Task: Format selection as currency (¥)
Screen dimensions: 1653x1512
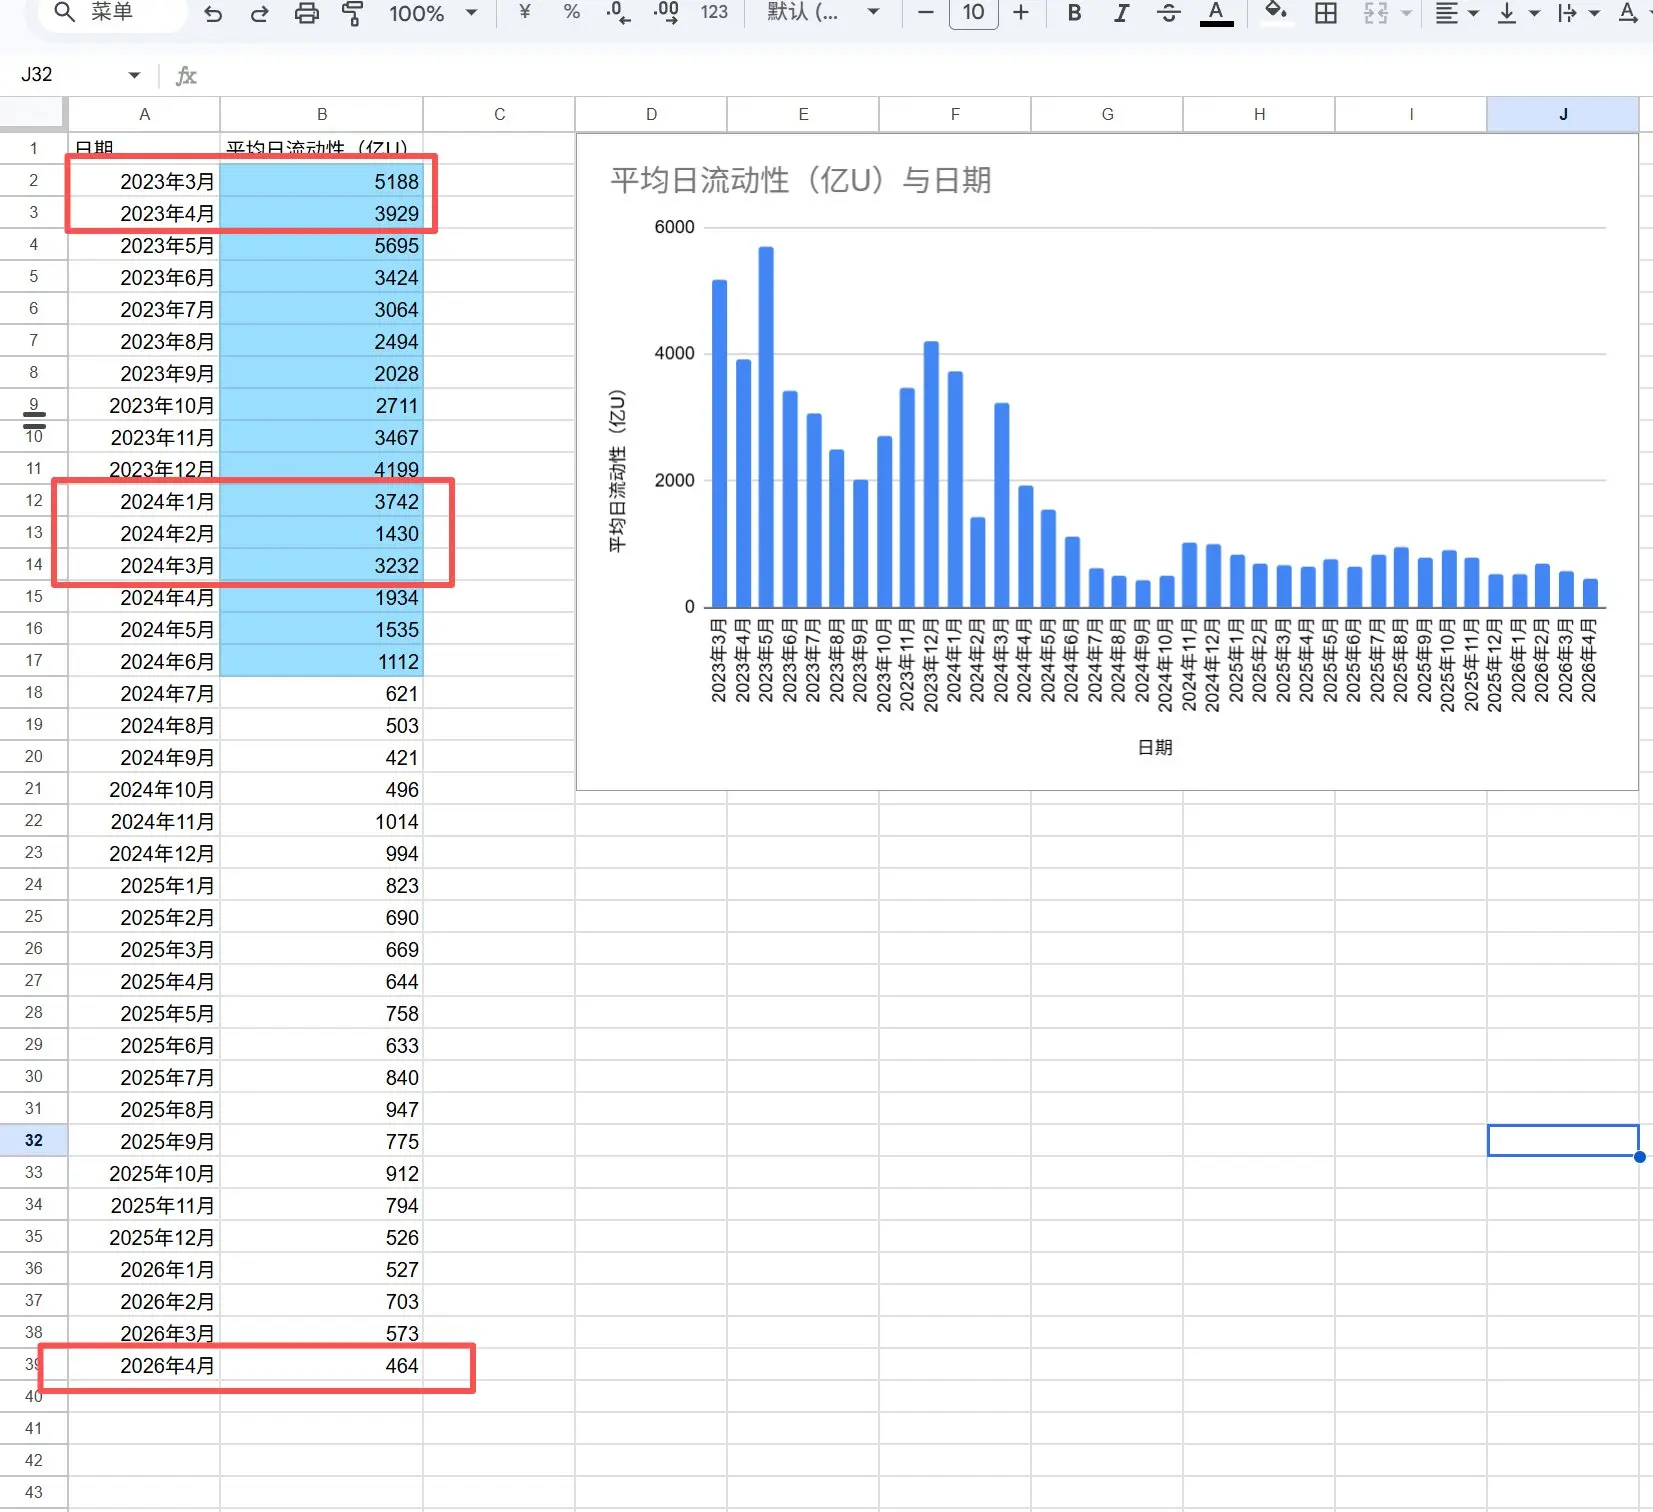Action: point(524,12)
